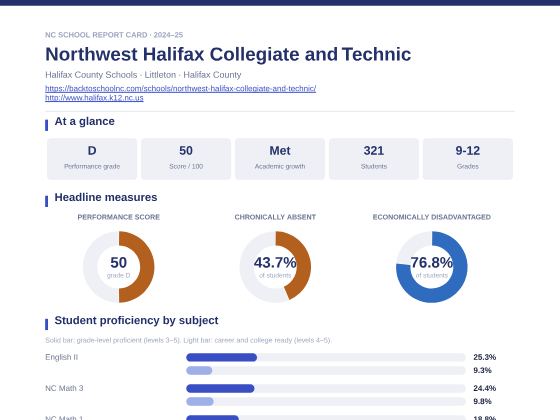Click the English II proficient bar

pos(221,357)
